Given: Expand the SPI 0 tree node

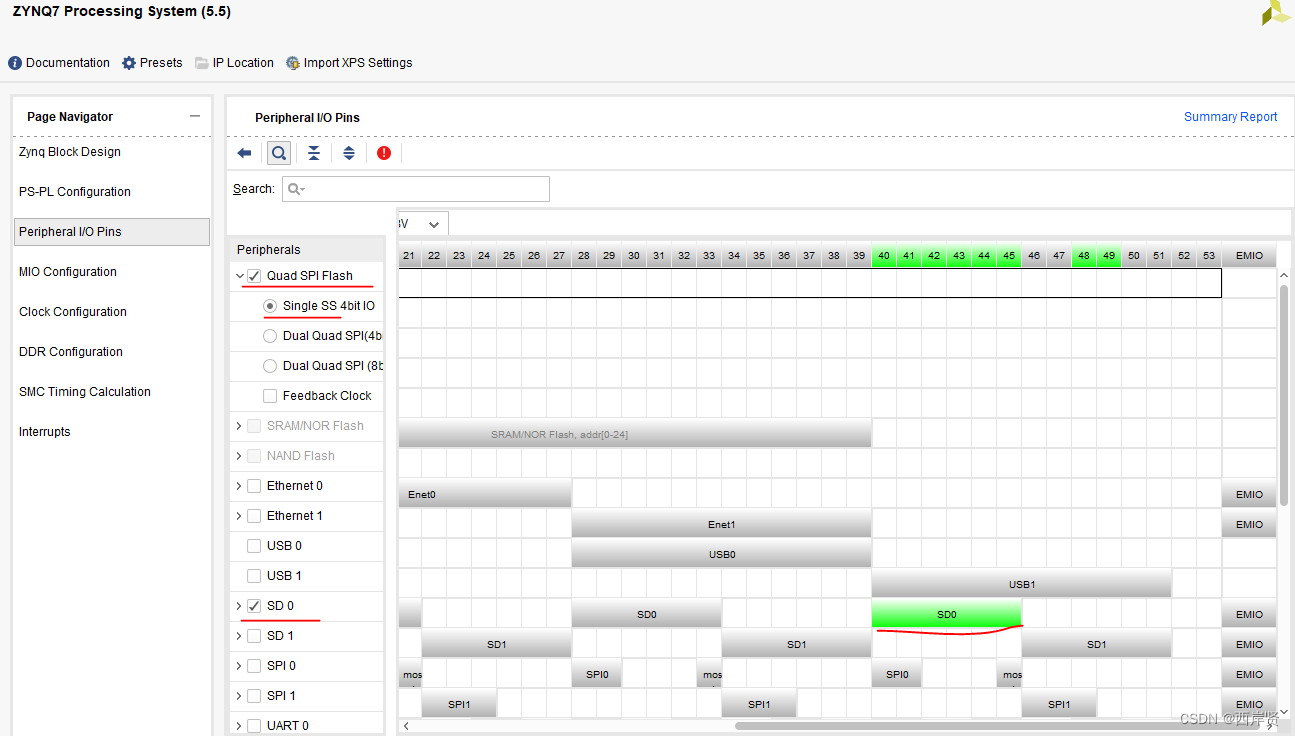Looking at the screenshot, I should [239, 666].
